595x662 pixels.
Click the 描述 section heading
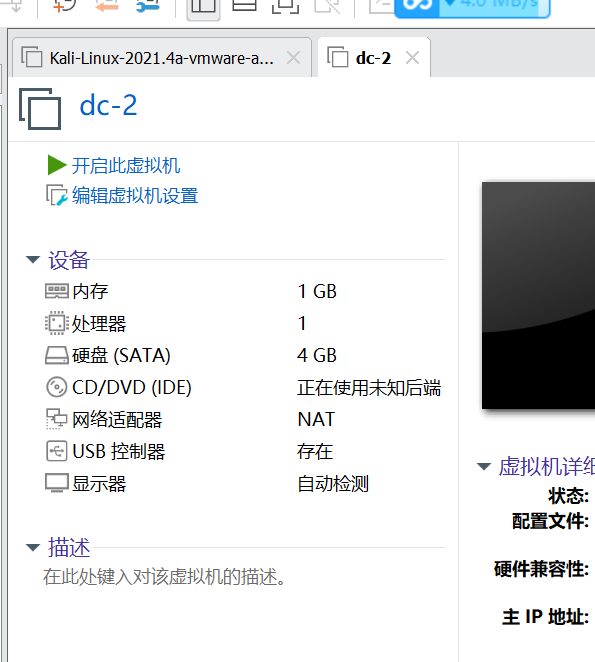click(x=69, y=548)
